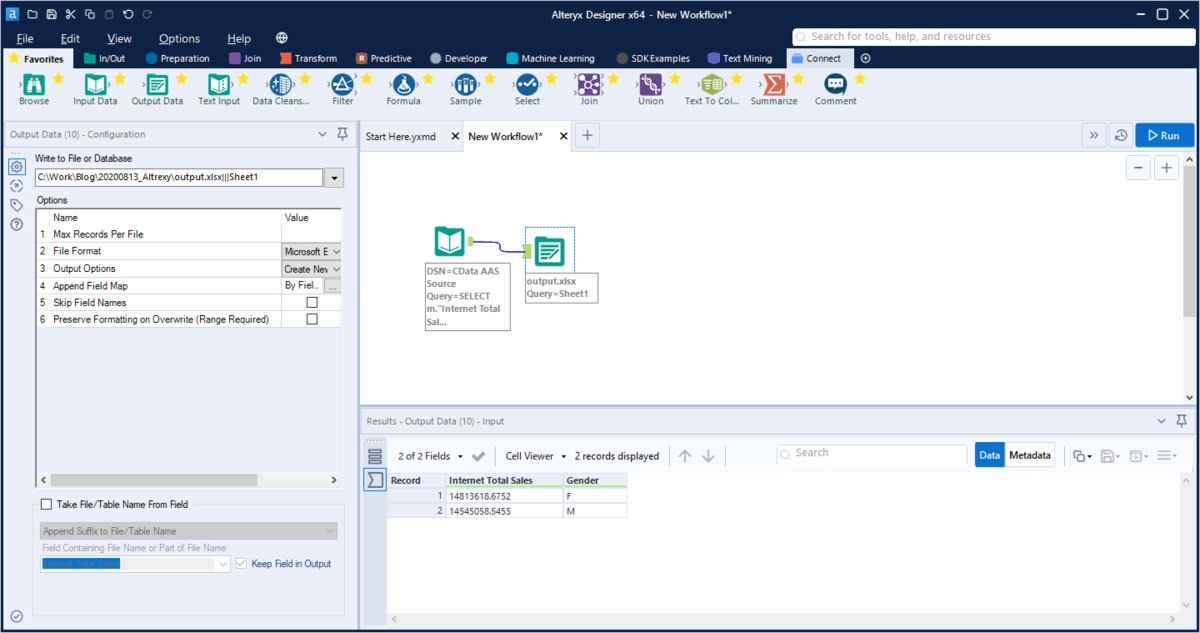Click the Input Data book node on canvas
The width and height of the screenshot is (1200, 633).
[x=450, y=242]
